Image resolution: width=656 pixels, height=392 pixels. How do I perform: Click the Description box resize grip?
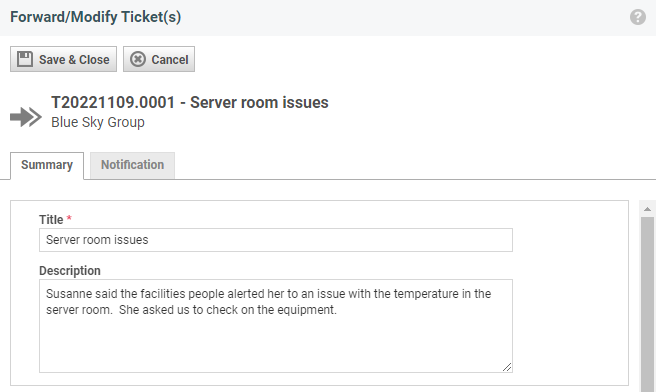(x=507, y=367)
